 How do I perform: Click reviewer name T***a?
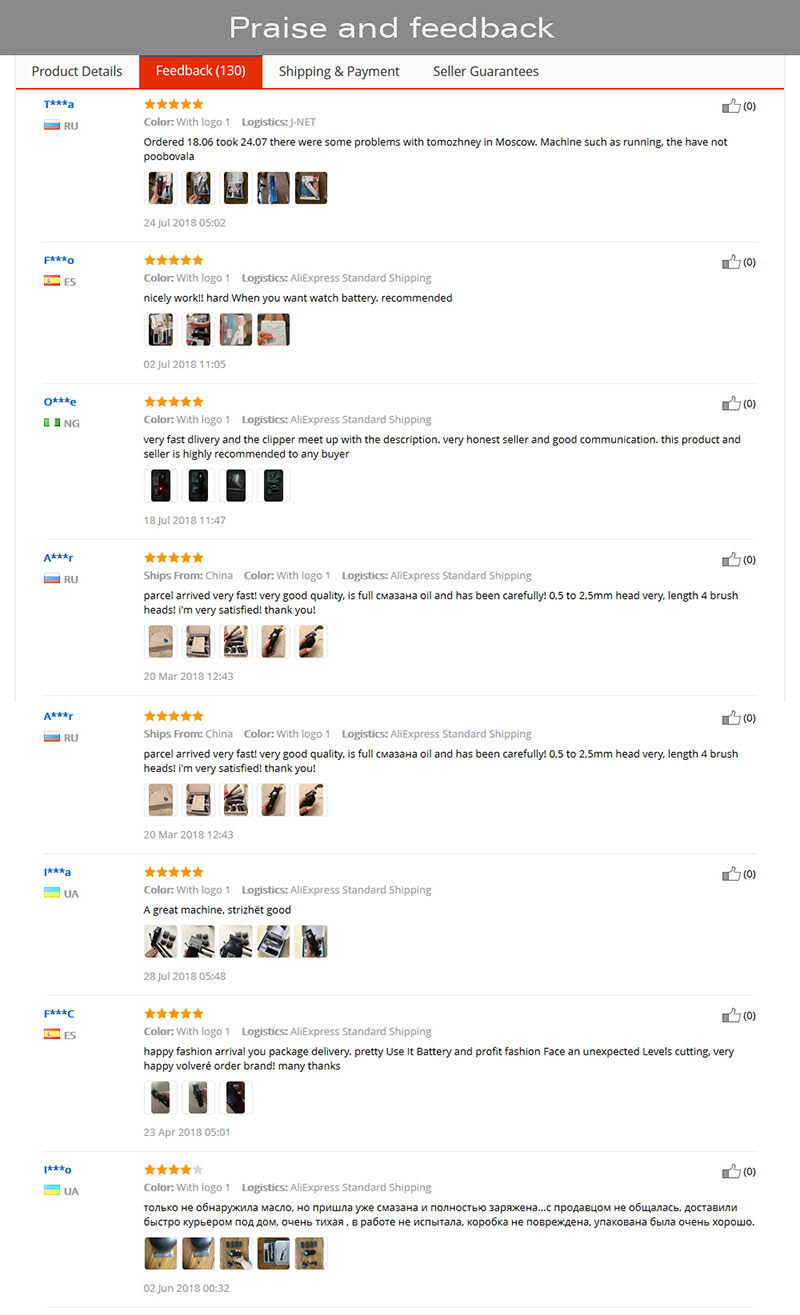[x=59, y=104]
